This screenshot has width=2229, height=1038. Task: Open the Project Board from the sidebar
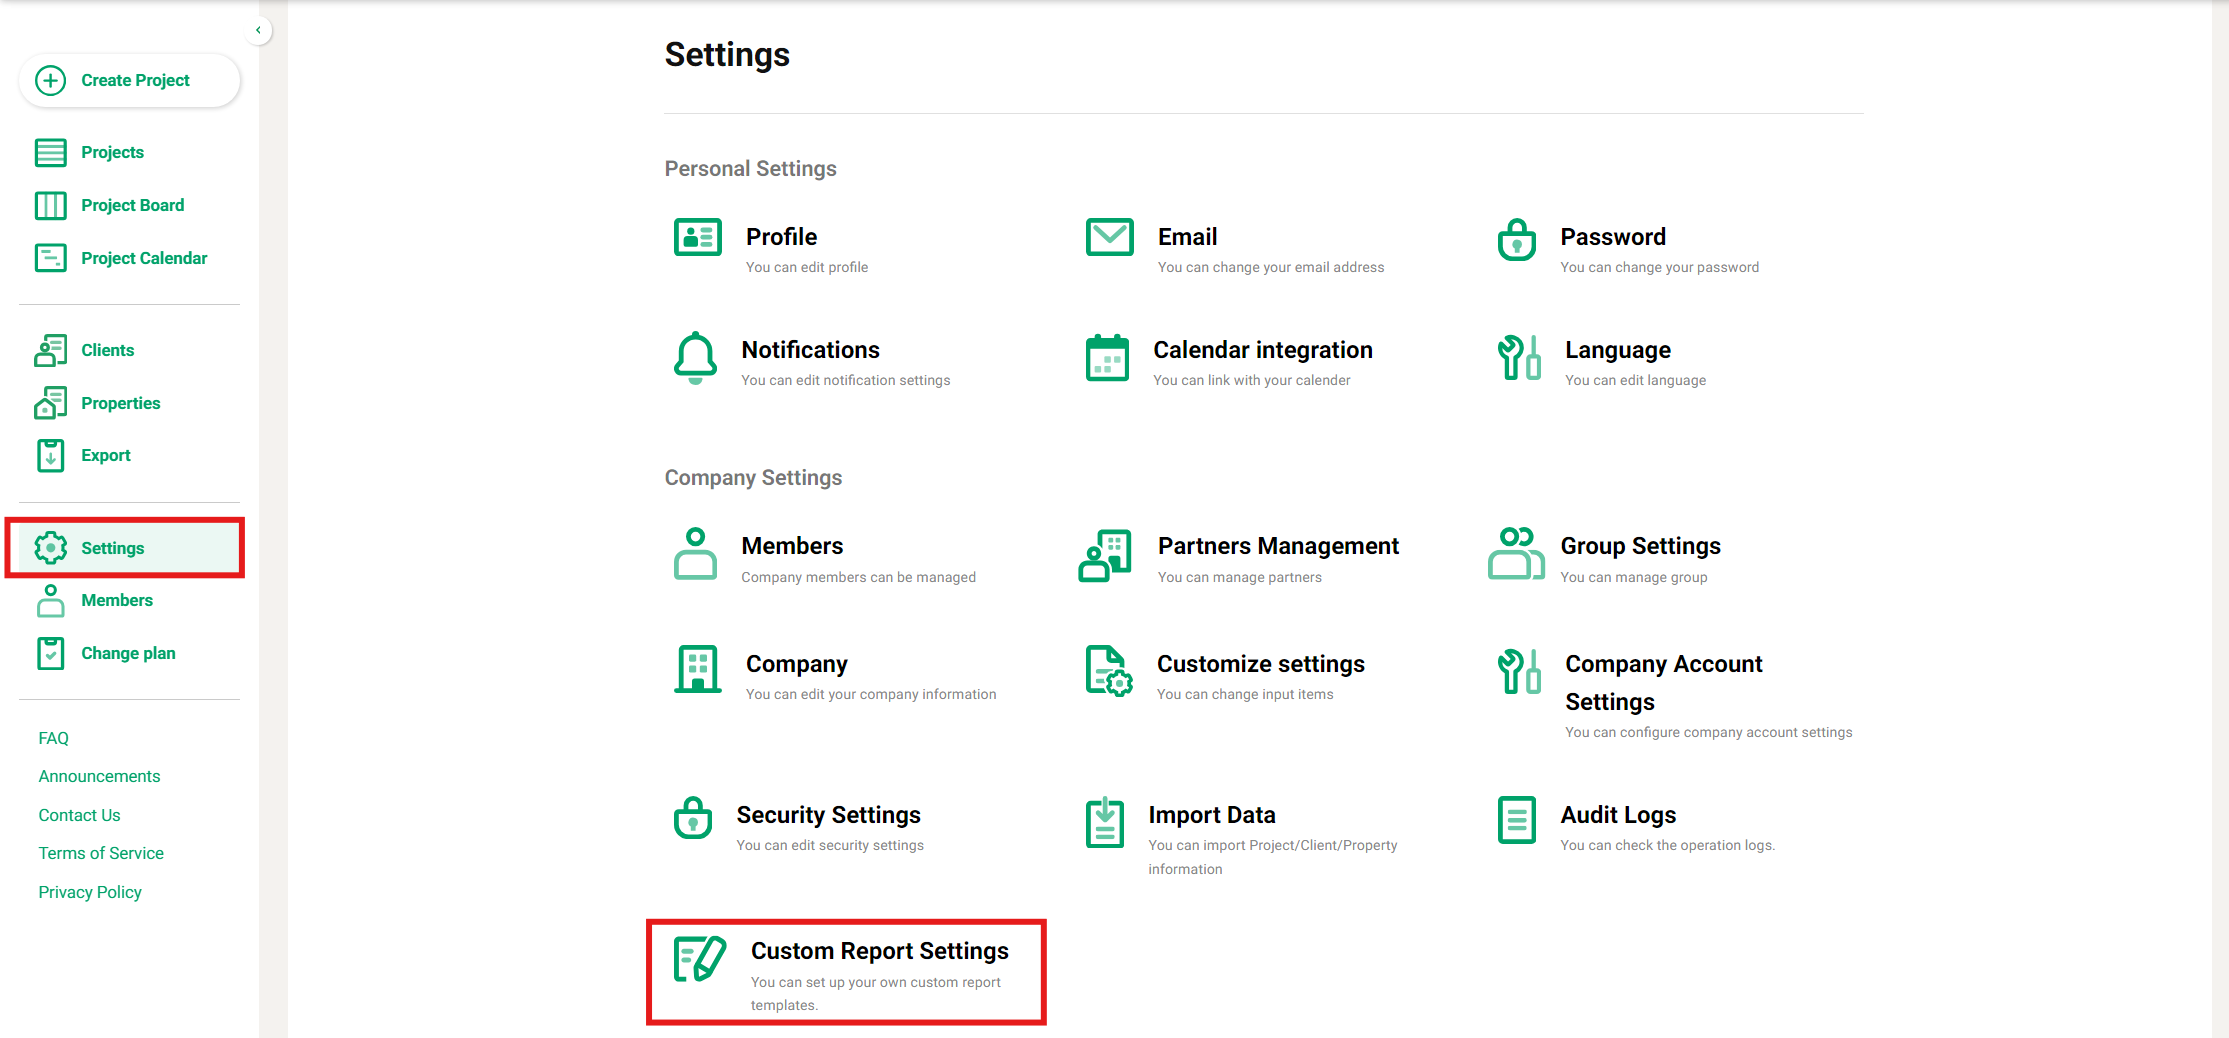click(131, 205)
